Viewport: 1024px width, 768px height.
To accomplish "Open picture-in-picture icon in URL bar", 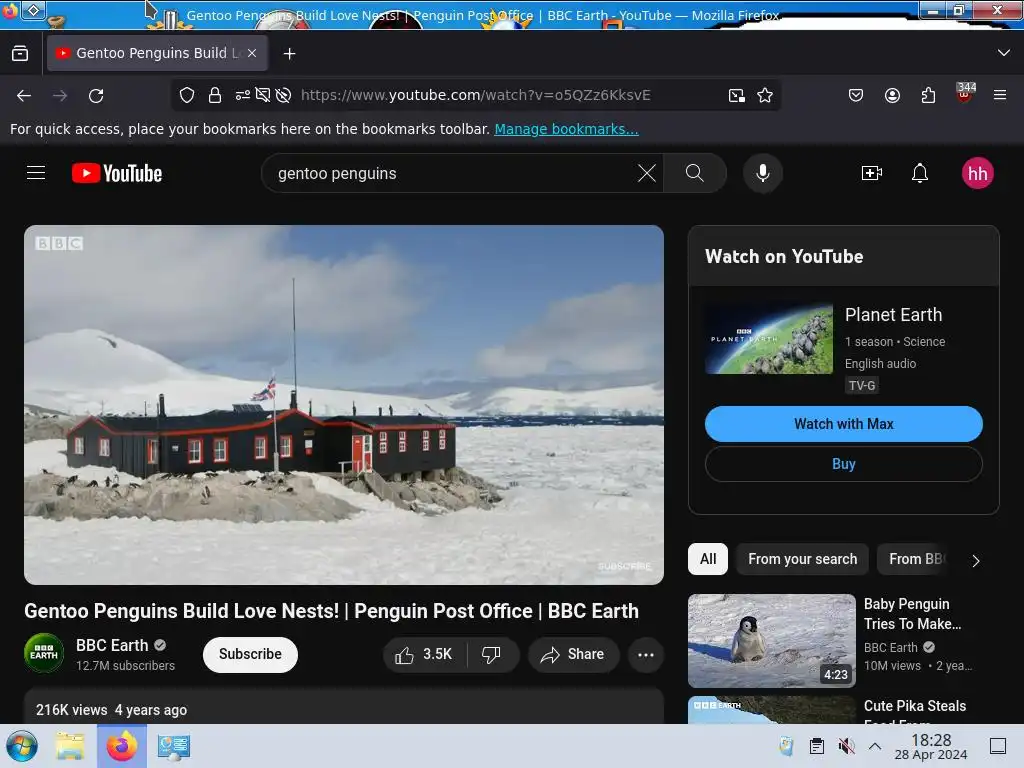I will point(737,95).
